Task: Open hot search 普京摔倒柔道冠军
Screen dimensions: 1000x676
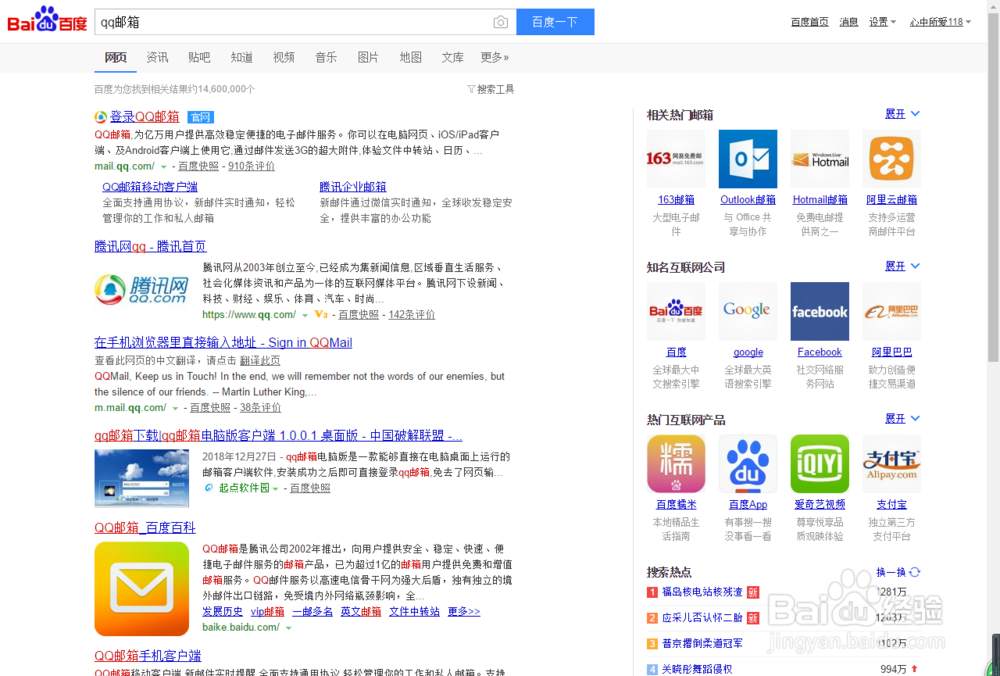Action: click(x=702, y=643)
